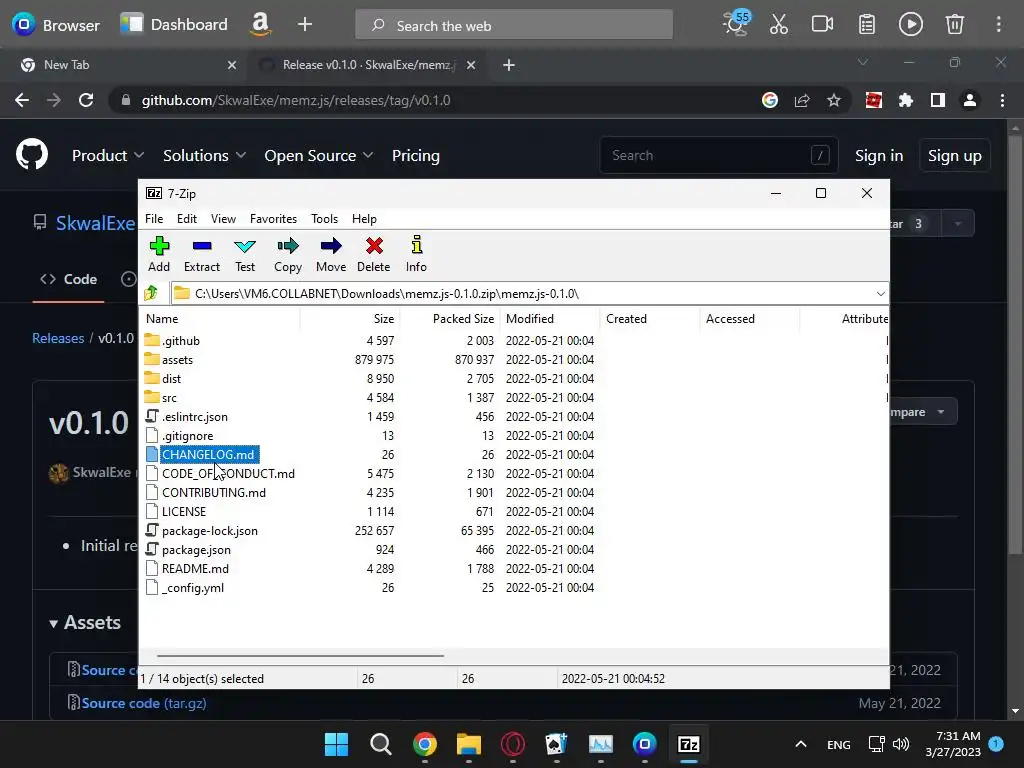Screen dimensions: 1024x768
Task: Click the Sign up button
Action: [954, 155]
